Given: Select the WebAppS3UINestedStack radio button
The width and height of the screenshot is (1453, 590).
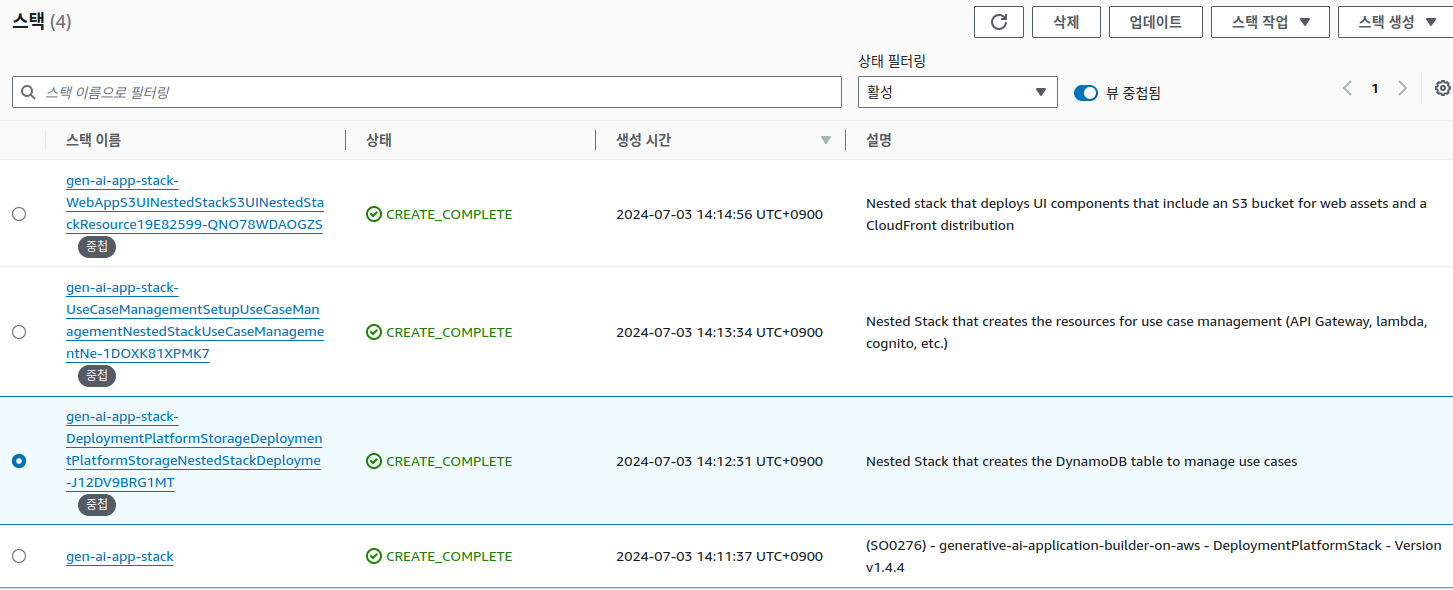Looking at the screenshot, I should click(19, 214).
